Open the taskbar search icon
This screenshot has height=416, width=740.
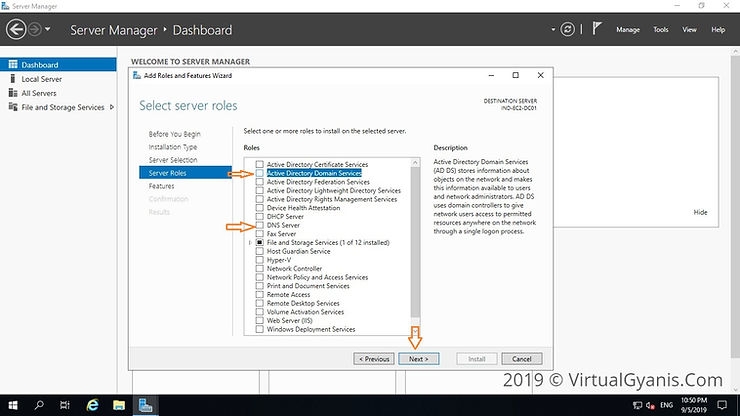coord(39,406)
